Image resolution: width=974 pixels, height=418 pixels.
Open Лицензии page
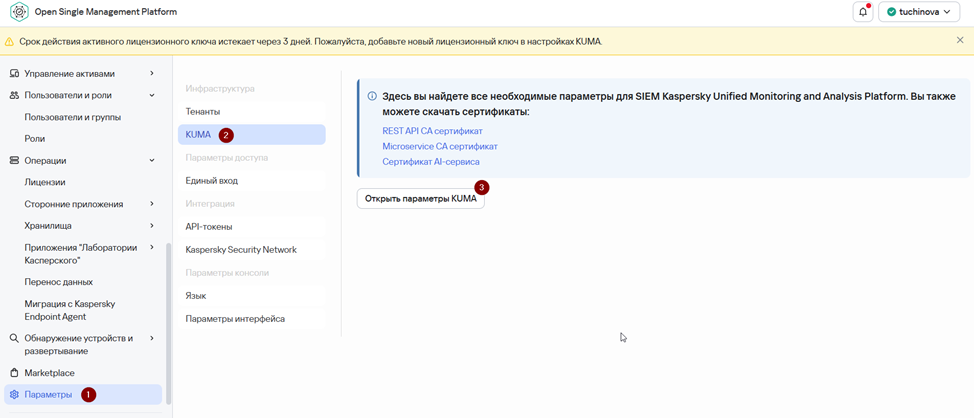(x=45, y=182)
